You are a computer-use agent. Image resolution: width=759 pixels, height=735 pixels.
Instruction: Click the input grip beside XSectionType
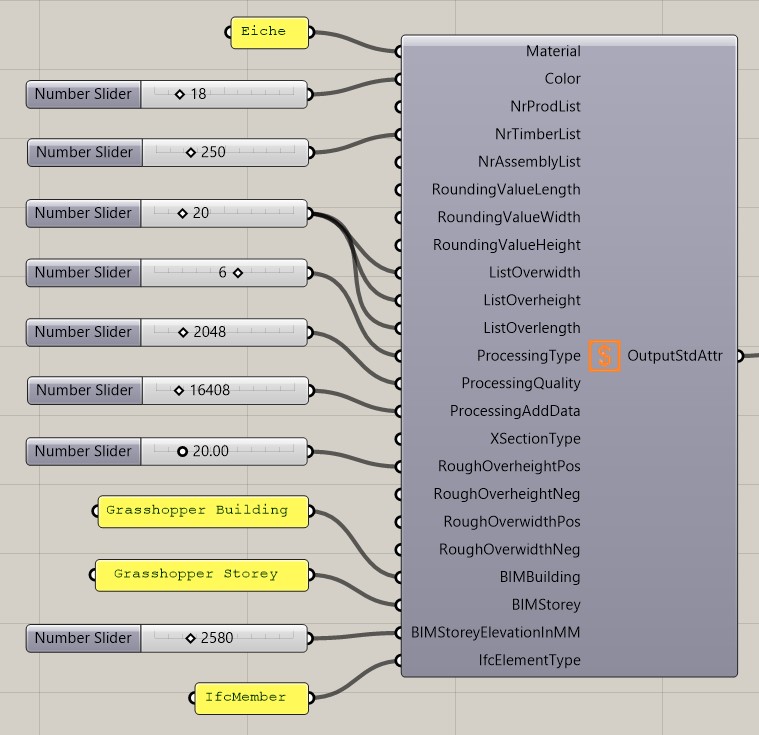[x=398, y=439]
